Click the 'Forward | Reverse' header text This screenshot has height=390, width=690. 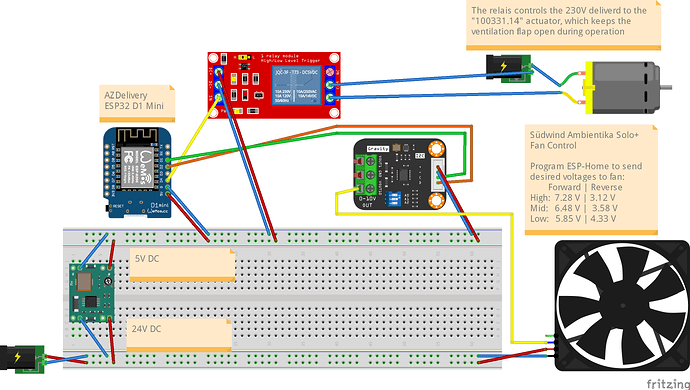tap(585, 187)
